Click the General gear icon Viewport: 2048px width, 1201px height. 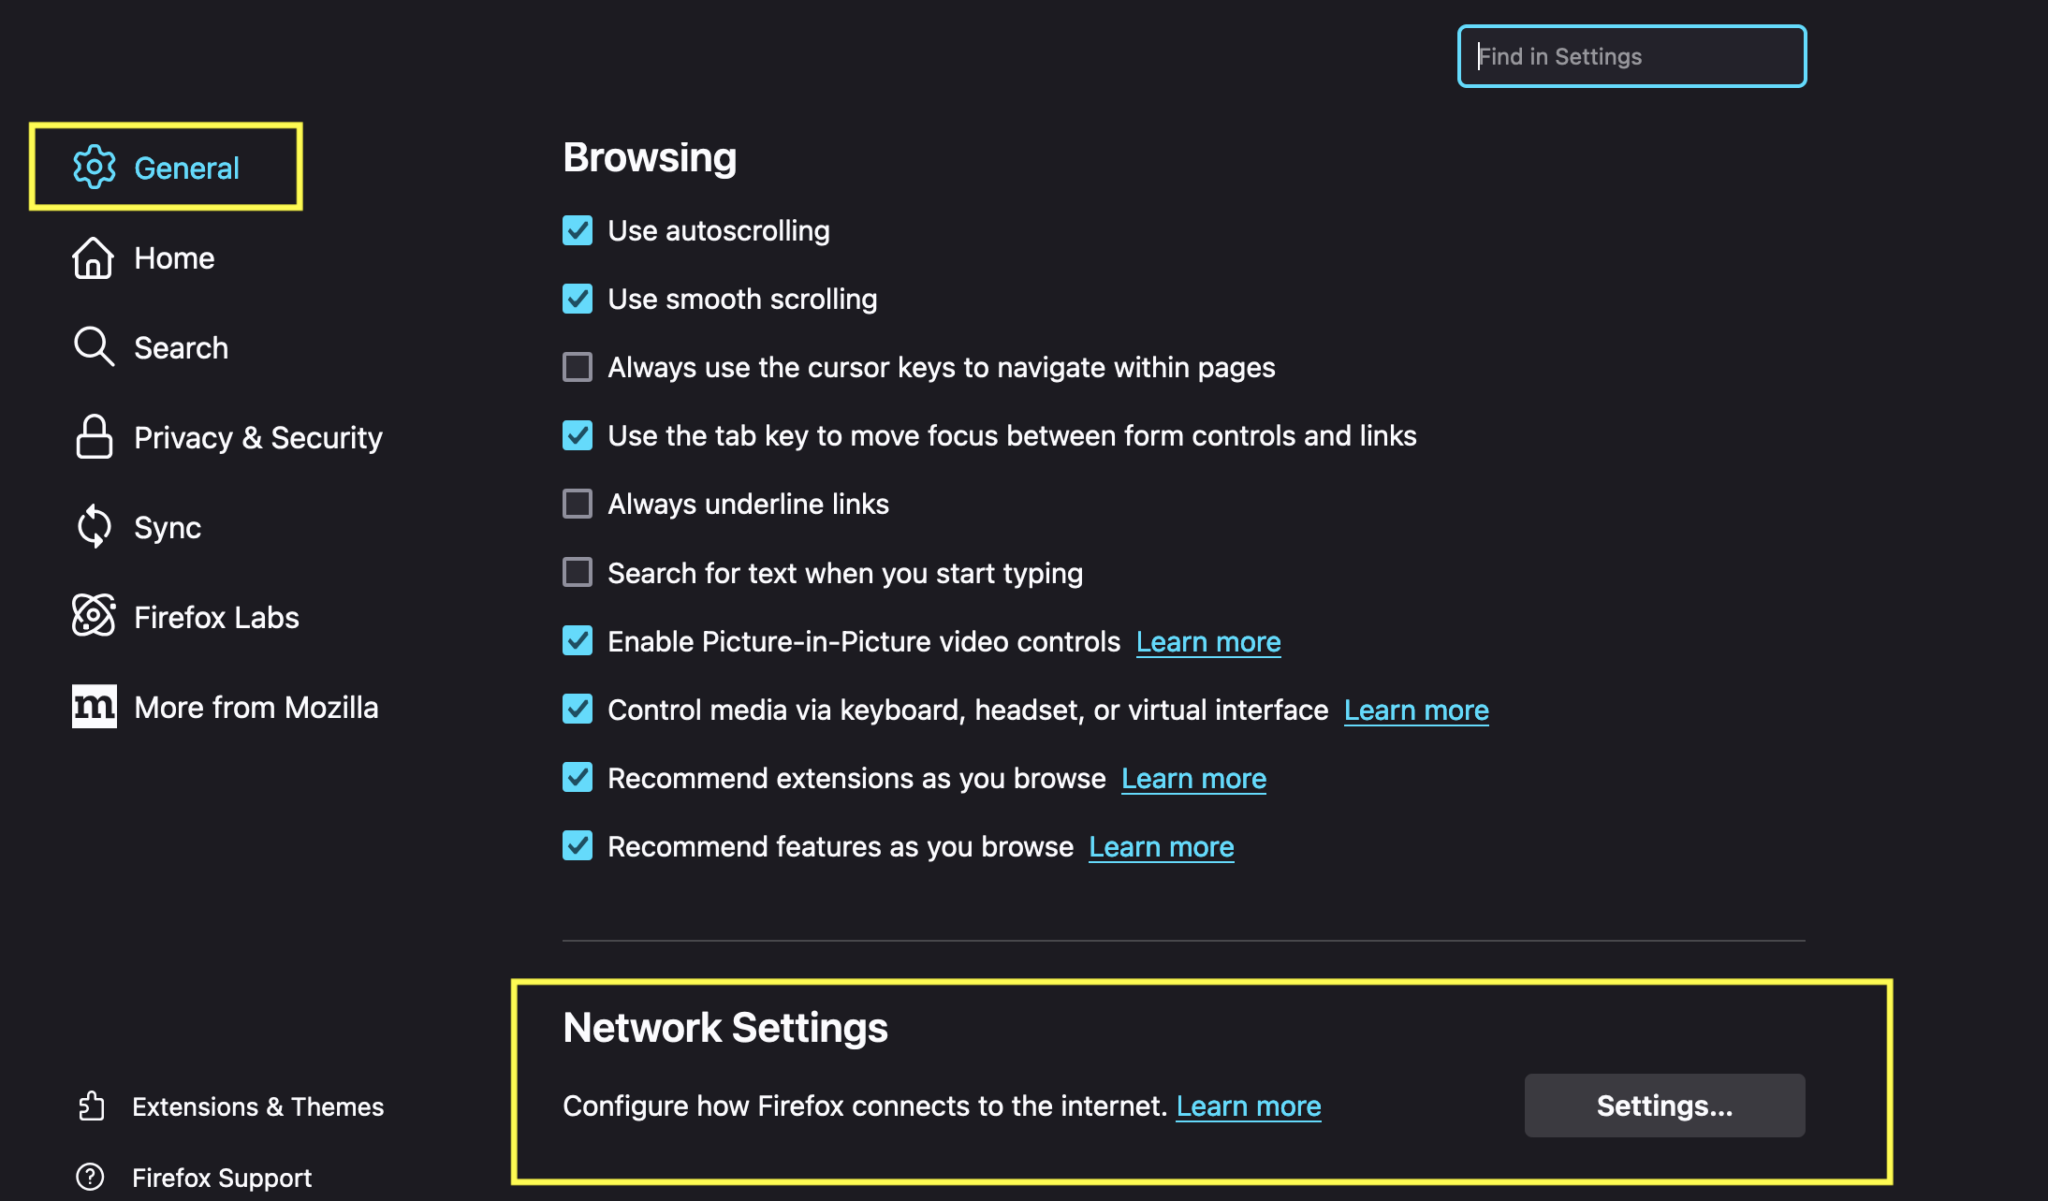click(94, 167)
